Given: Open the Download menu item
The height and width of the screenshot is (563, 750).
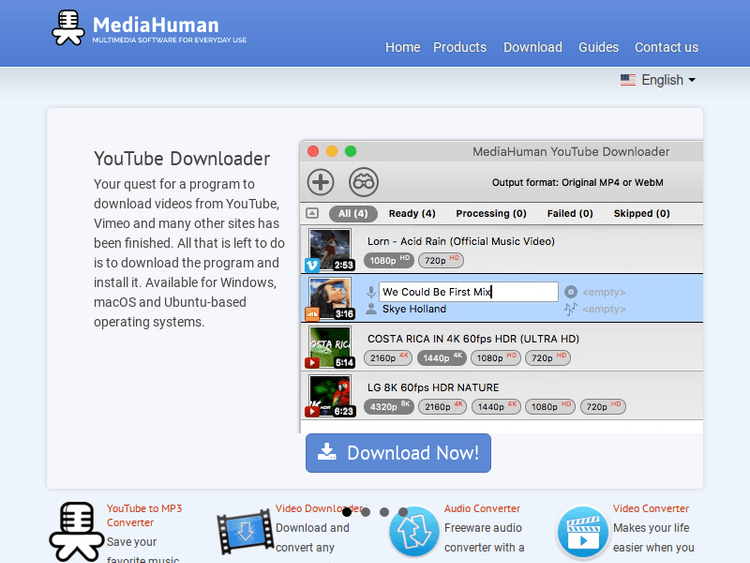Looking at the screenshot, I should click(x=532, y=47).
